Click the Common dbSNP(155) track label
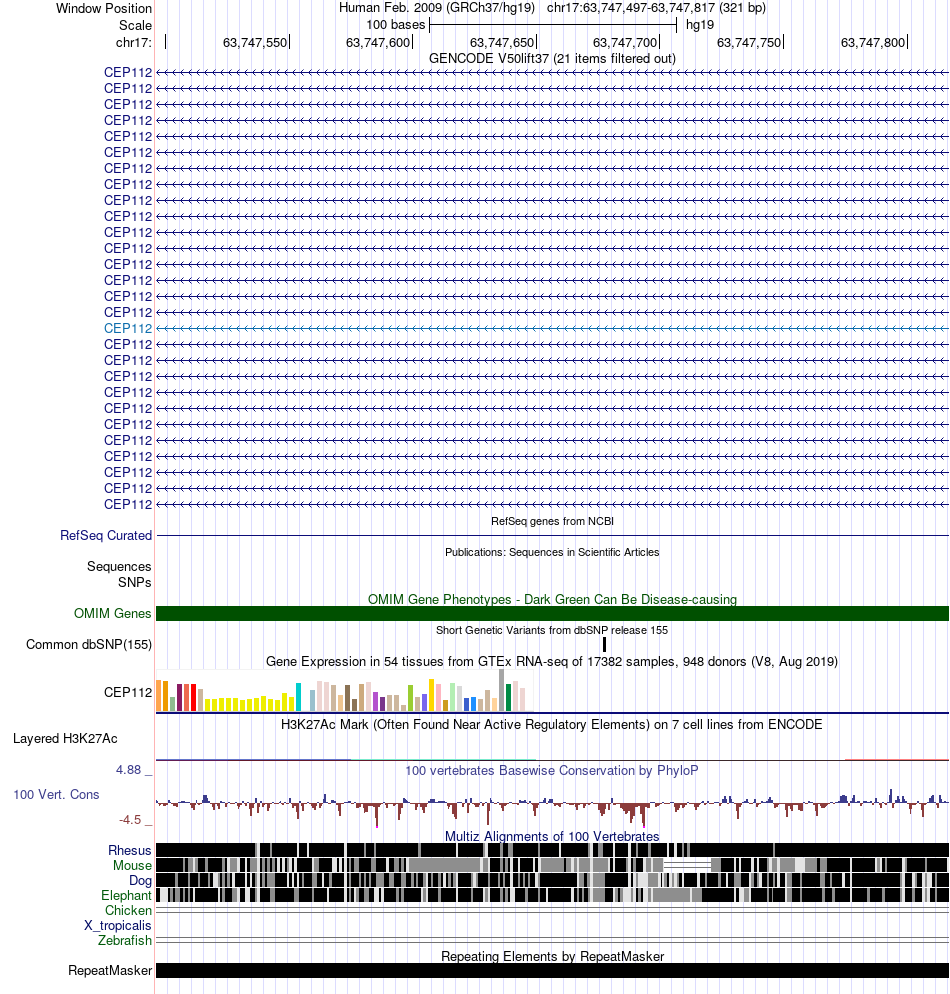Viewport: 950px width, 994px height. (89, 645)
